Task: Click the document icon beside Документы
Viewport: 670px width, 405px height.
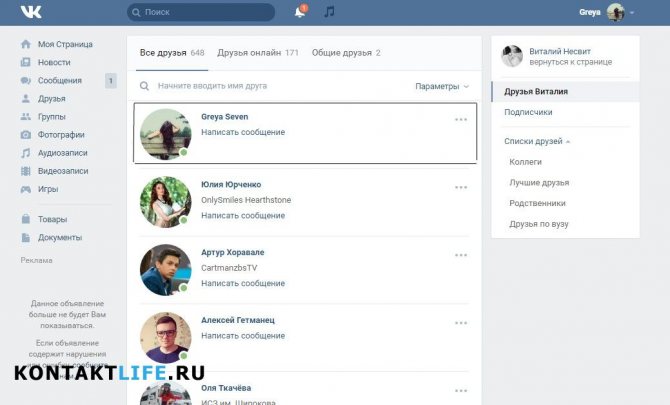Action: point(26,237)
